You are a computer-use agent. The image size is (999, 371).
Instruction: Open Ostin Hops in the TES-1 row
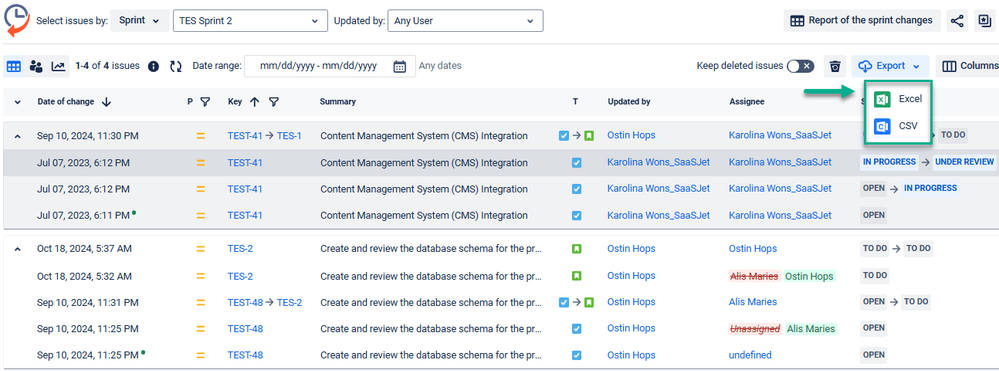point(631,135)
